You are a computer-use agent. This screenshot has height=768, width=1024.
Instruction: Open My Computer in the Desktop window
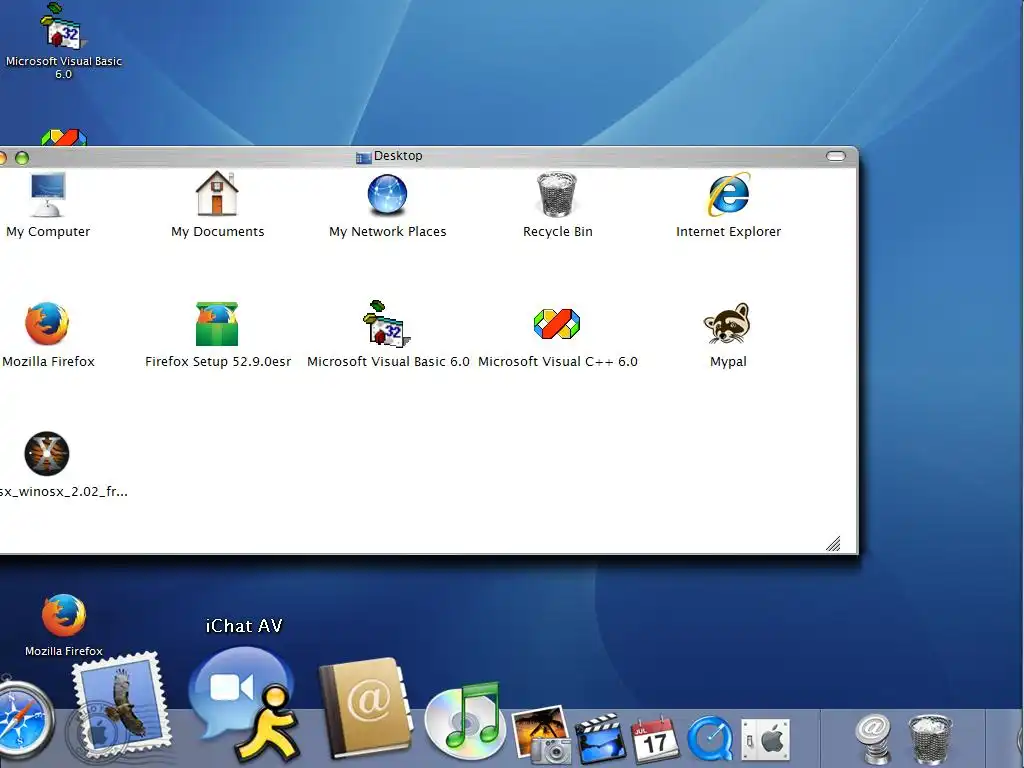click(48, 195)
